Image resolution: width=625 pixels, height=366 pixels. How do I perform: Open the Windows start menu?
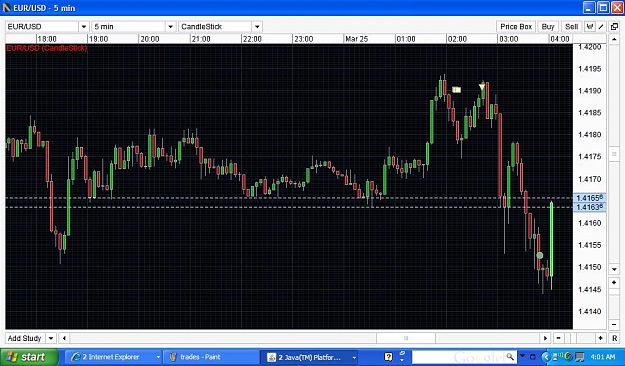(29, 357)
